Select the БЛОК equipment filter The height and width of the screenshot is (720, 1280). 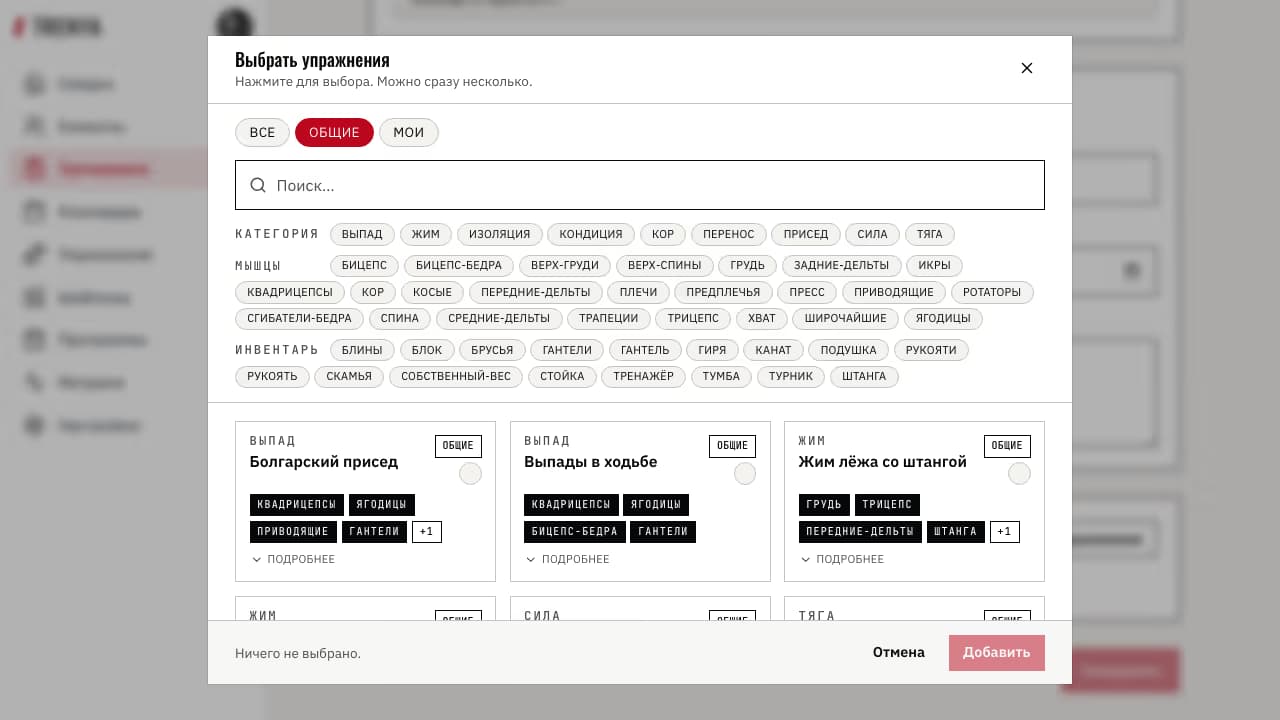427,350
